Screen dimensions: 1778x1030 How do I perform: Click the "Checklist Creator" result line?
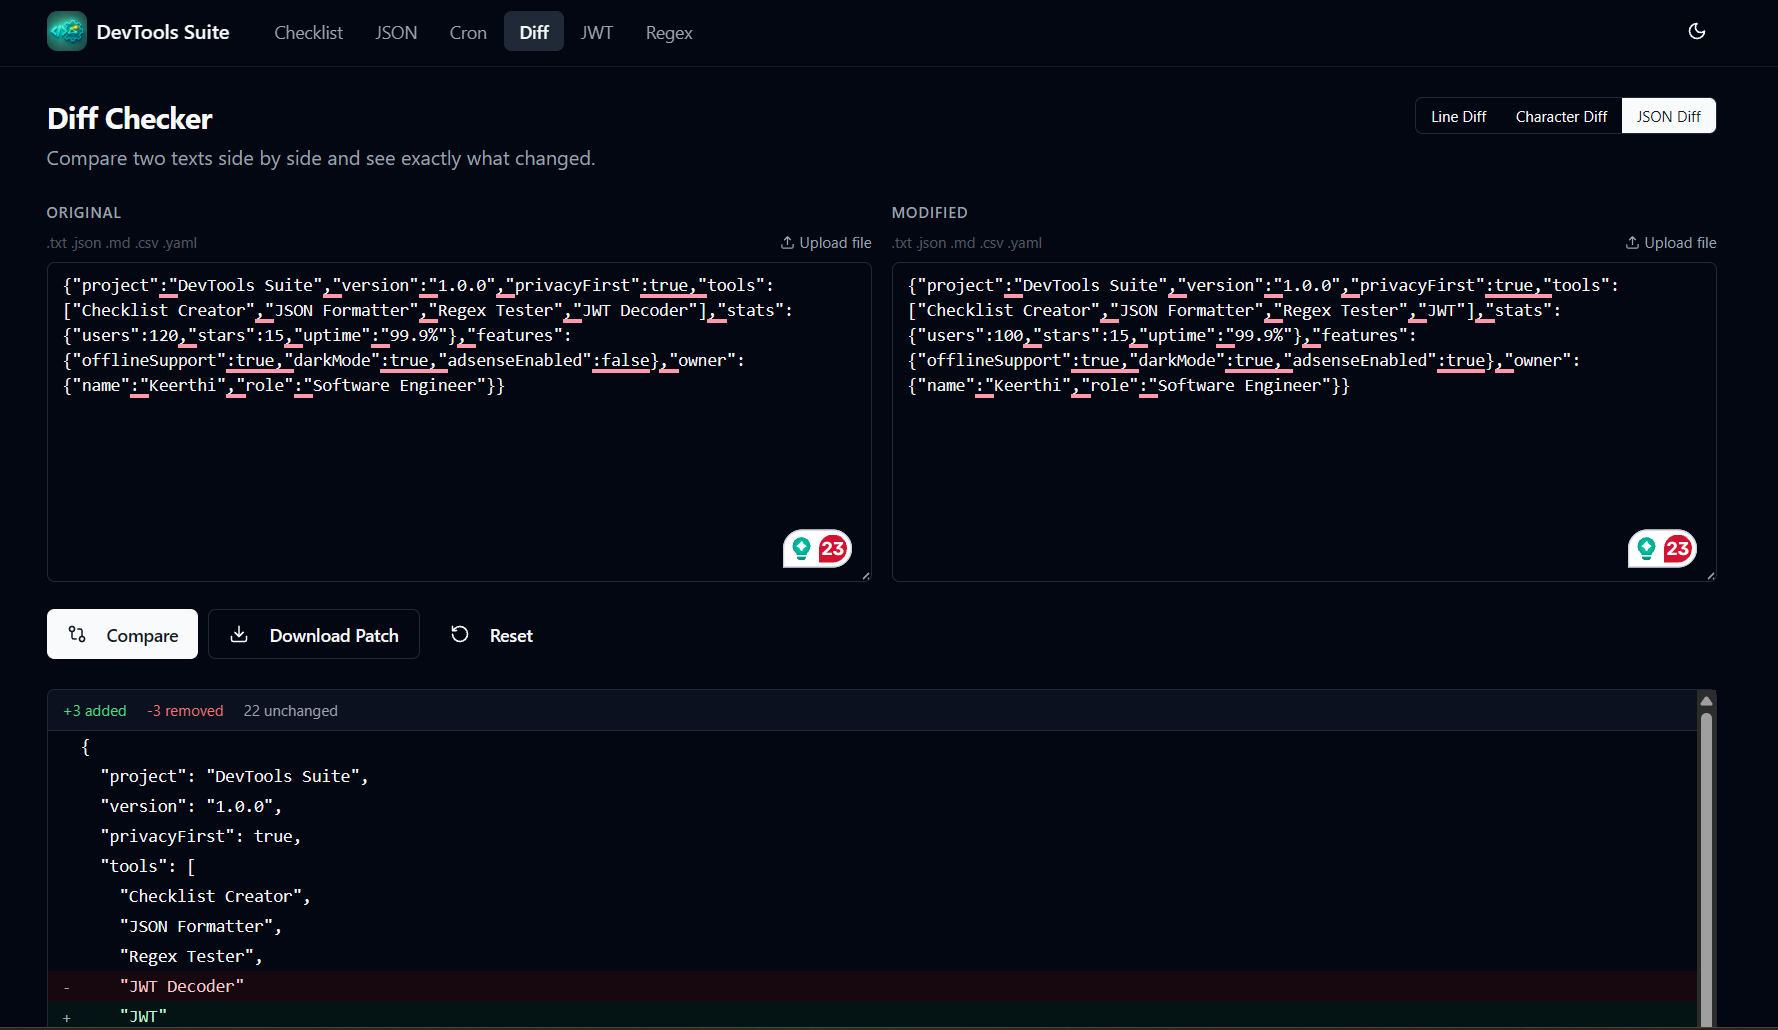(x=872, y=896)
